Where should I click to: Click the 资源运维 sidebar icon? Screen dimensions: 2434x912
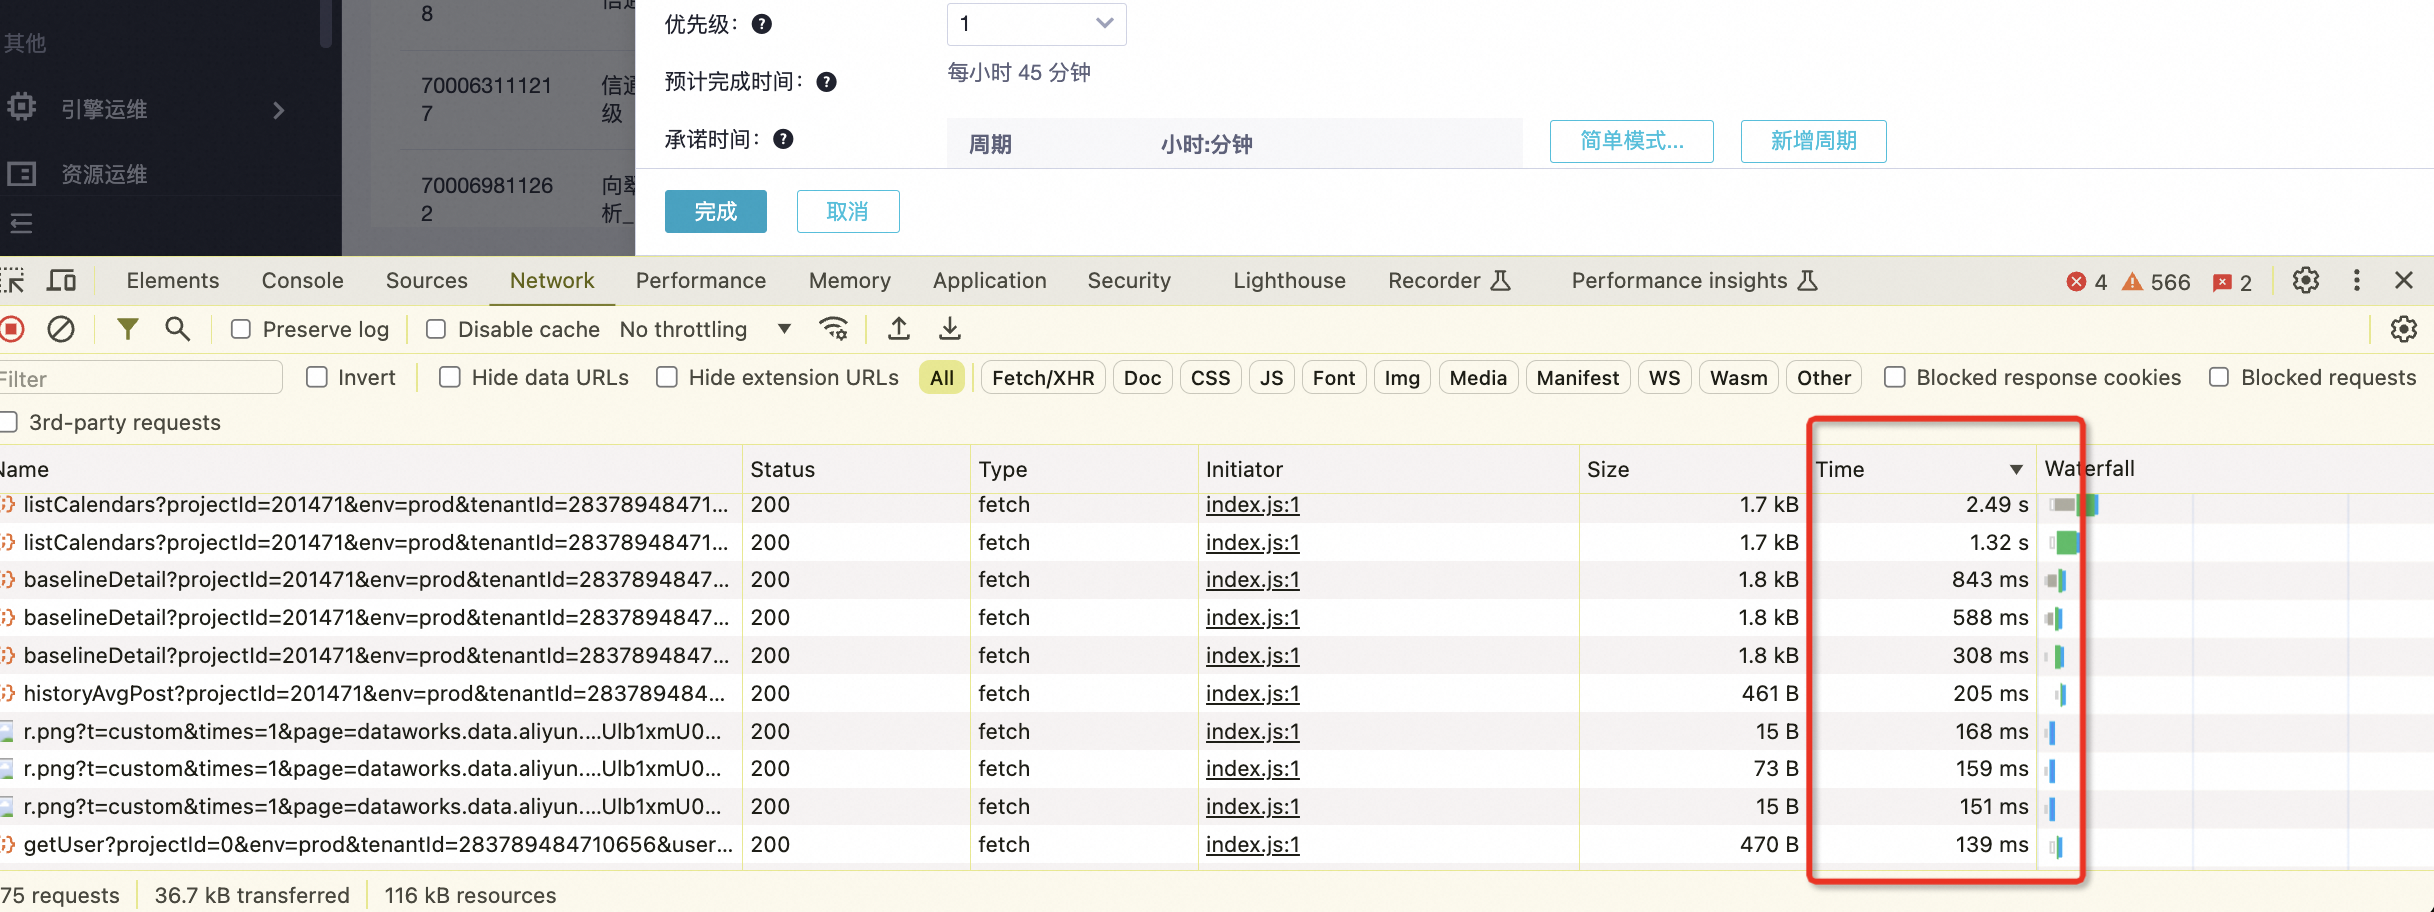[21, 174]
